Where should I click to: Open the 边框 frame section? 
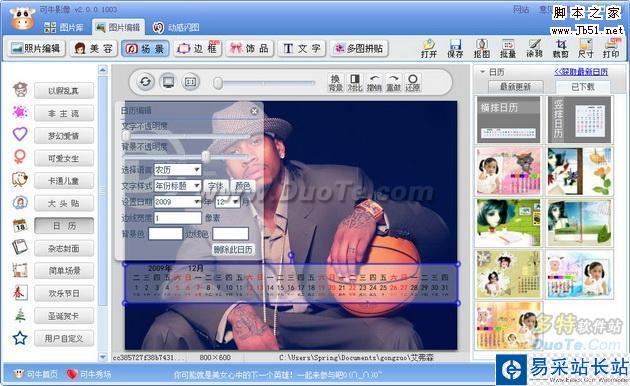(198, 49)
